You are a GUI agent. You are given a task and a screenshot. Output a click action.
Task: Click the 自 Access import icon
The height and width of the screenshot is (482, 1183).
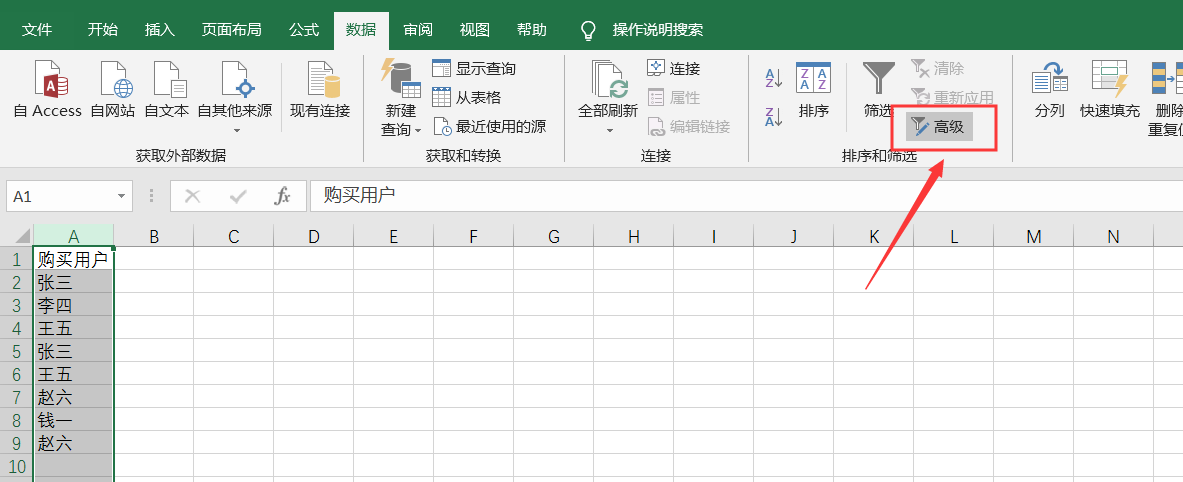click(48, 80)
